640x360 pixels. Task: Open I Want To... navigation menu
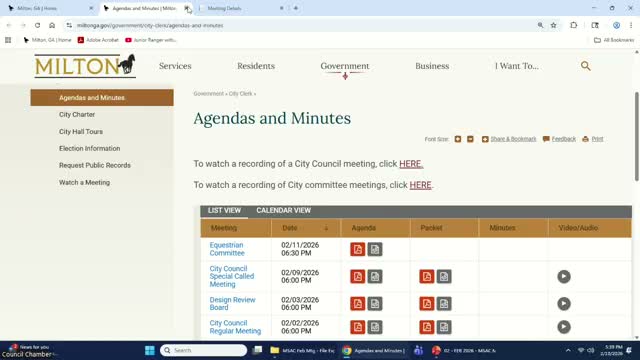[517, 66]
